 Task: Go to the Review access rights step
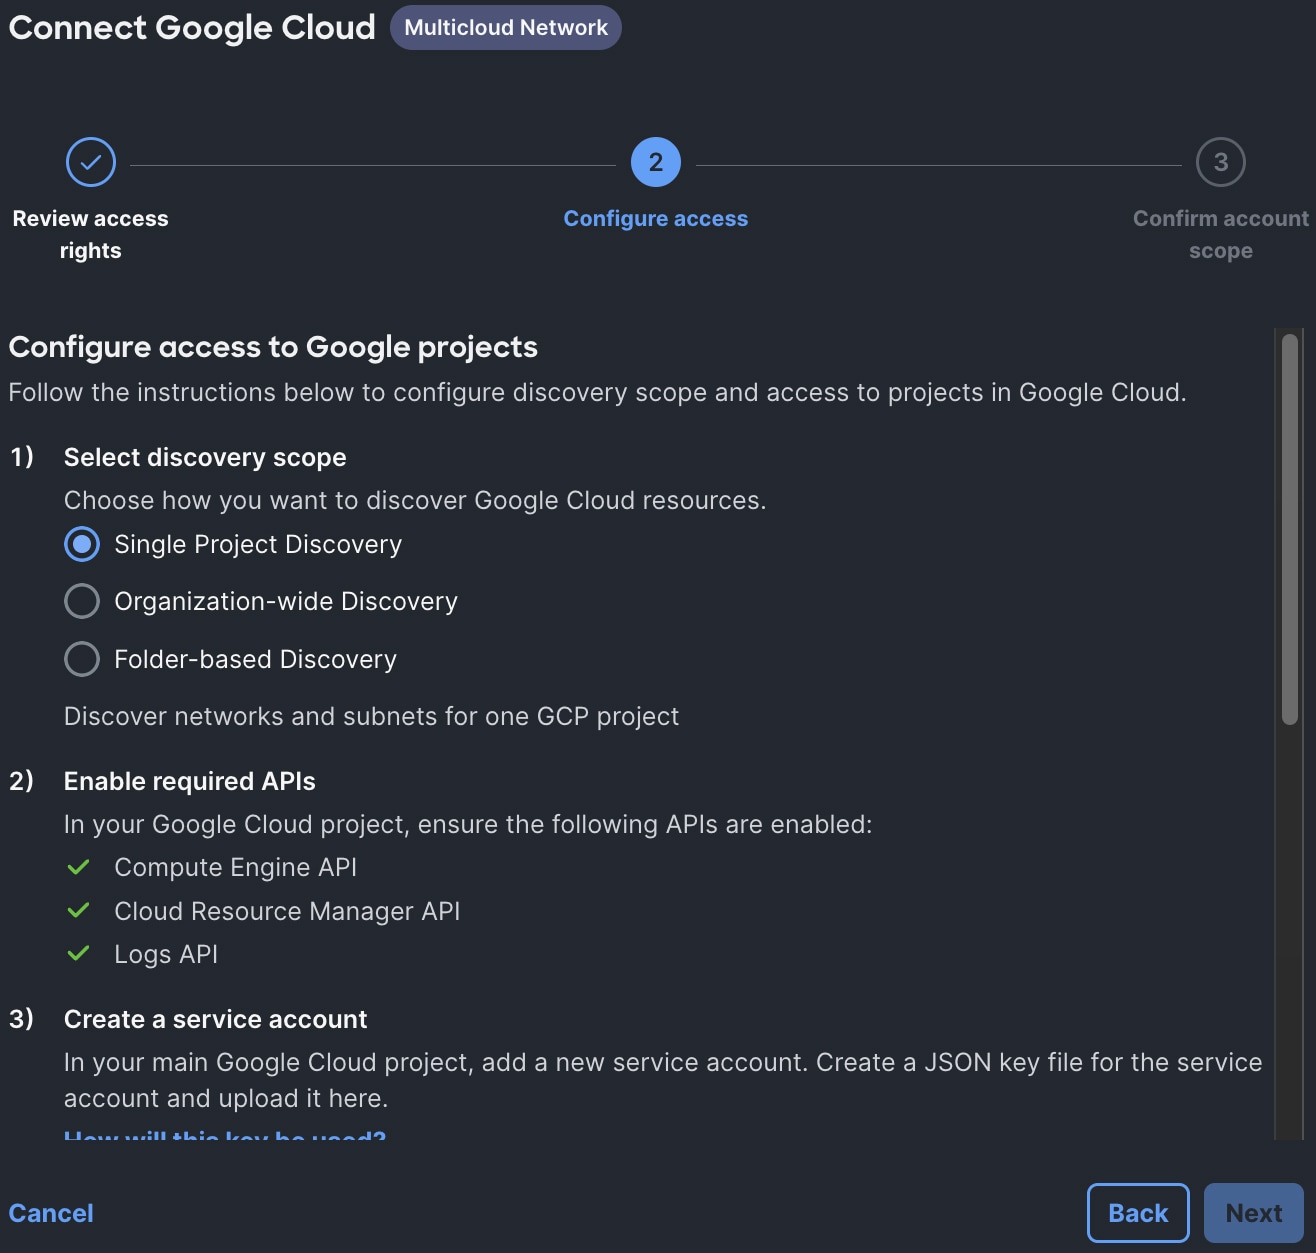[x=91, y=234]
